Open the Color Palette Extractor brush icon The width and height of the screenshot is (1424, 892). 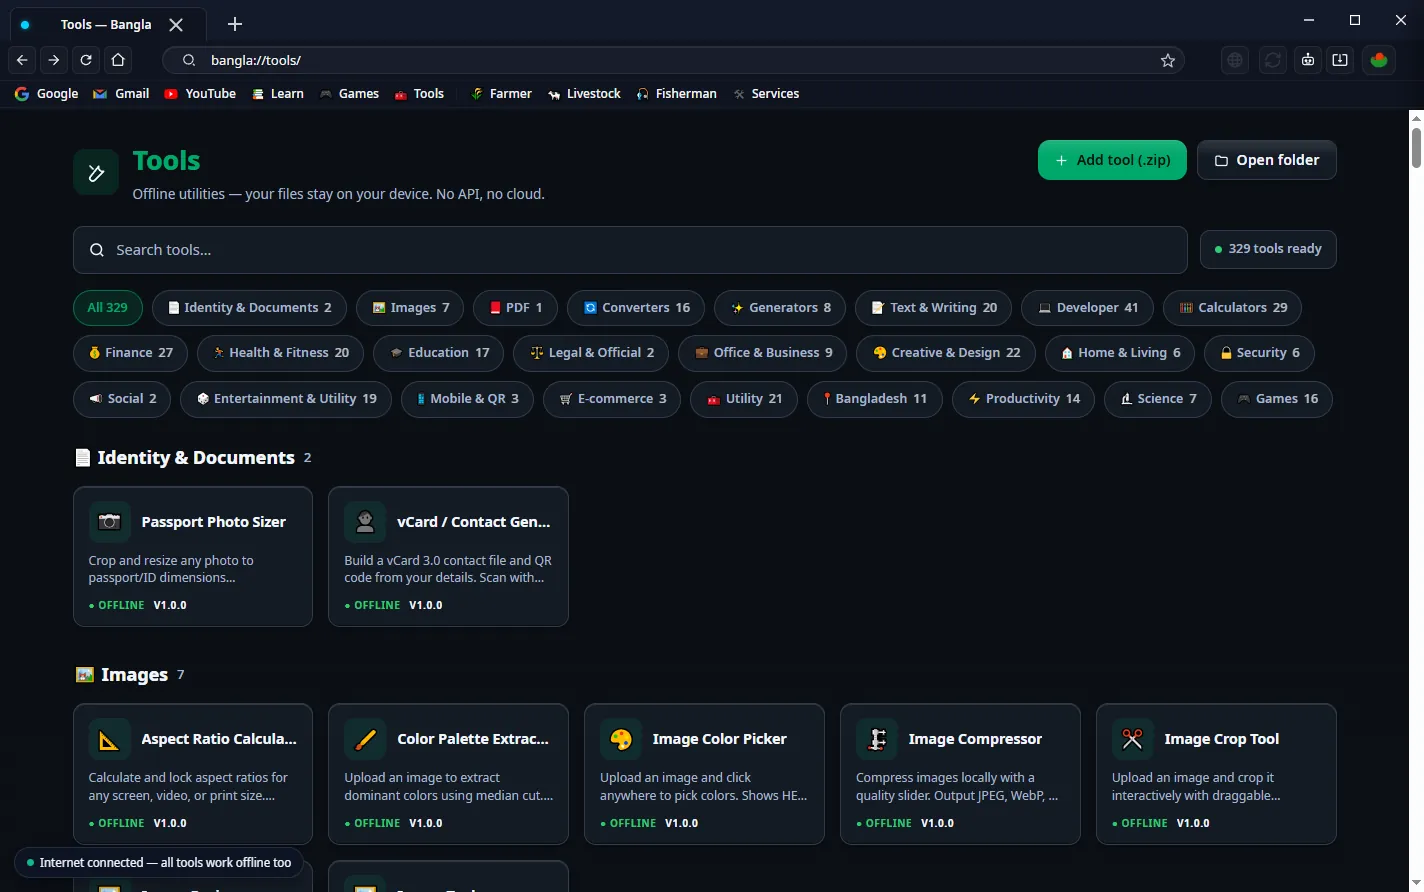(x=365, y=739)
